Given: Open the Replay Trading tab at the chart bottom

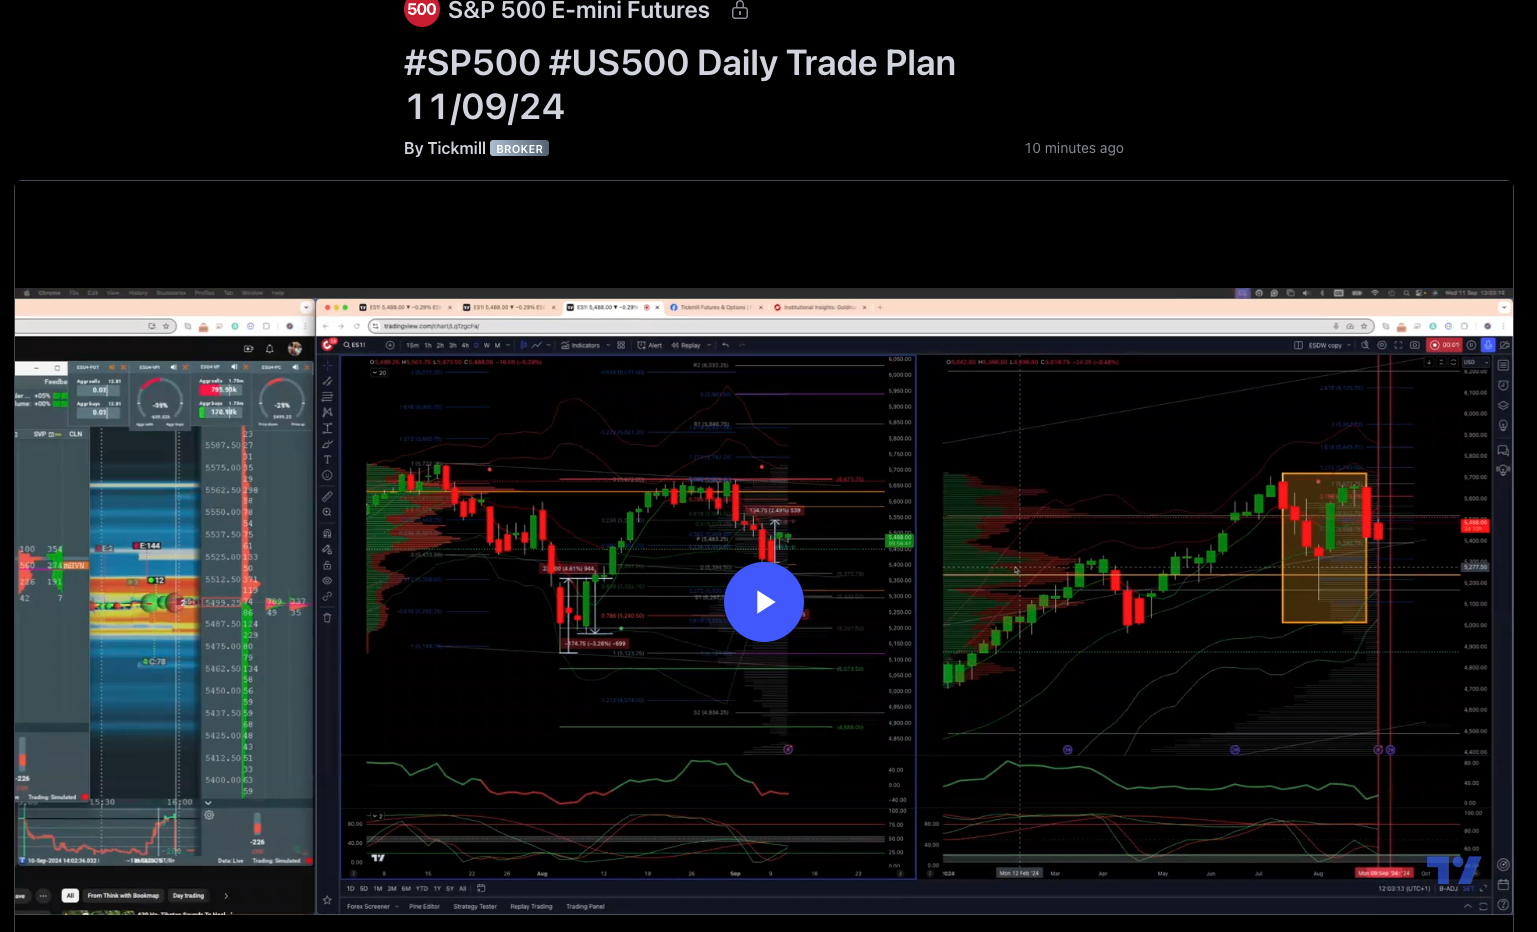Looking at the screenshot, I should click(531, 906).
